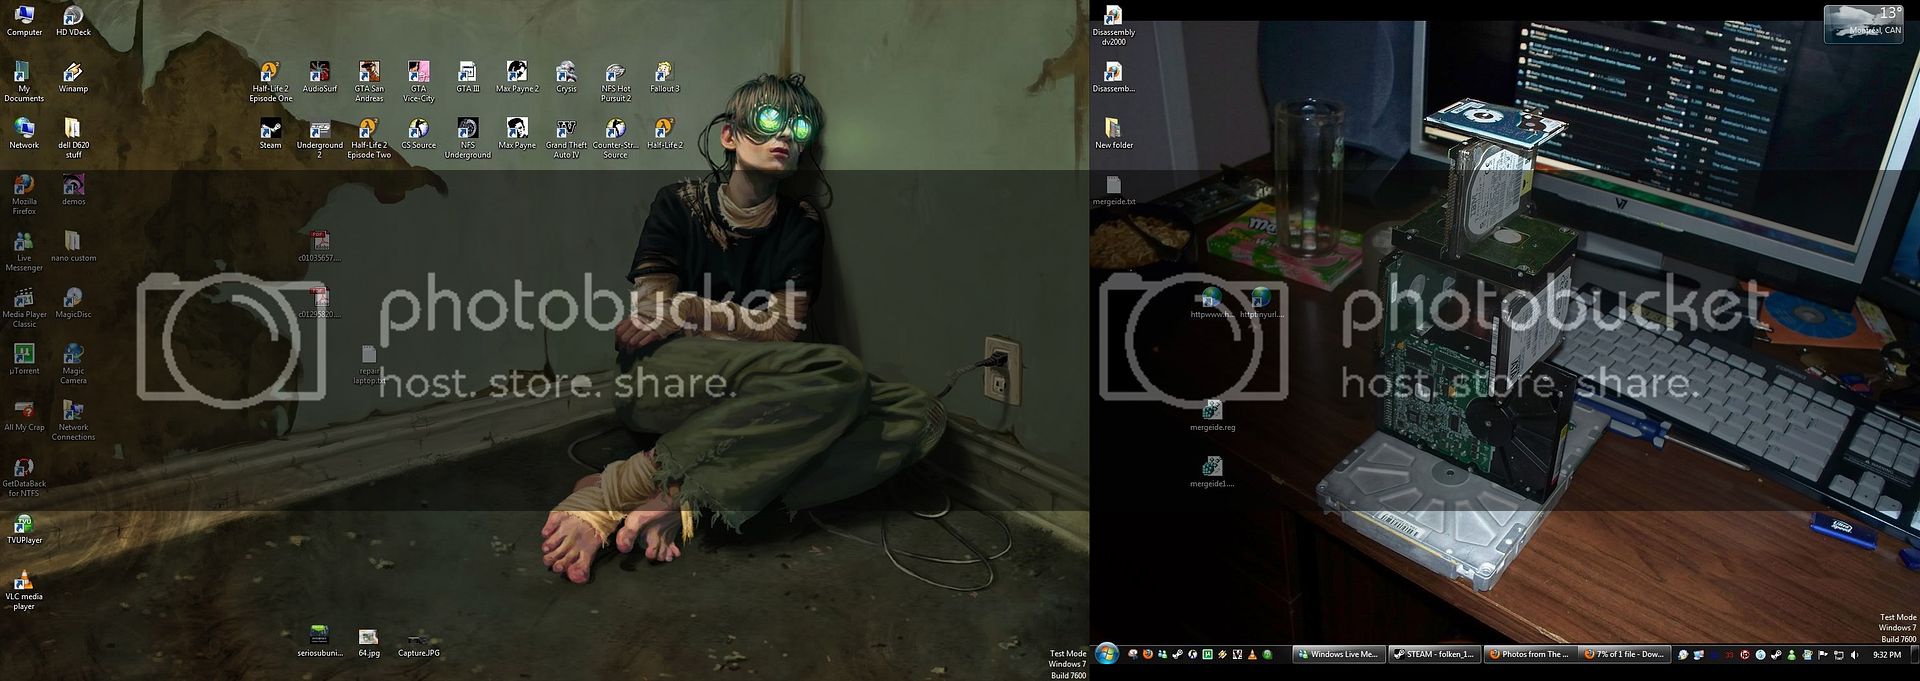The width and height of the screenshot is (1920, 681).
Task: Launch Max Payne 2 shortcut
Action: pos(517,77)
